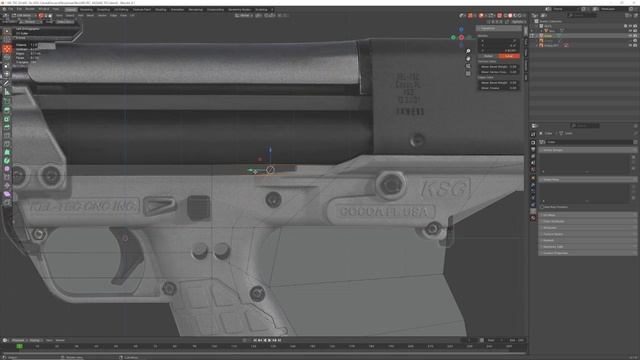Toggle viewport gizmos button
Image resolution: width=640 pixels, height=360 pixels.
pos(471,16)
